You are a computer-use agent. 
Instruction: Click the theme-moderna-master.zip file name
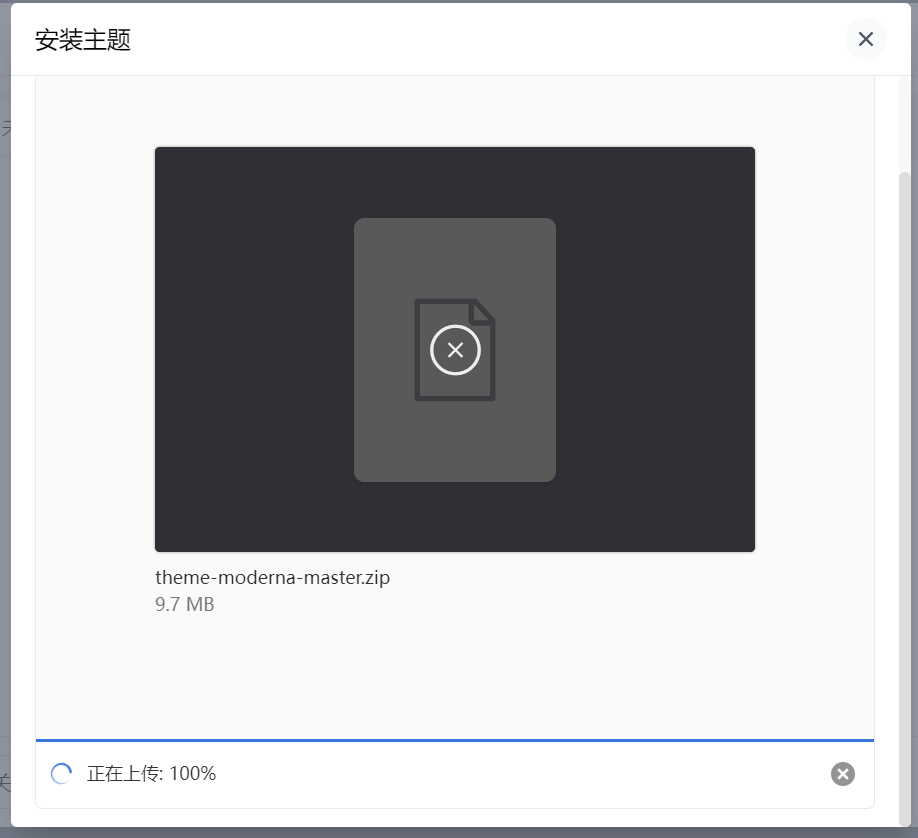pos(272,577)
